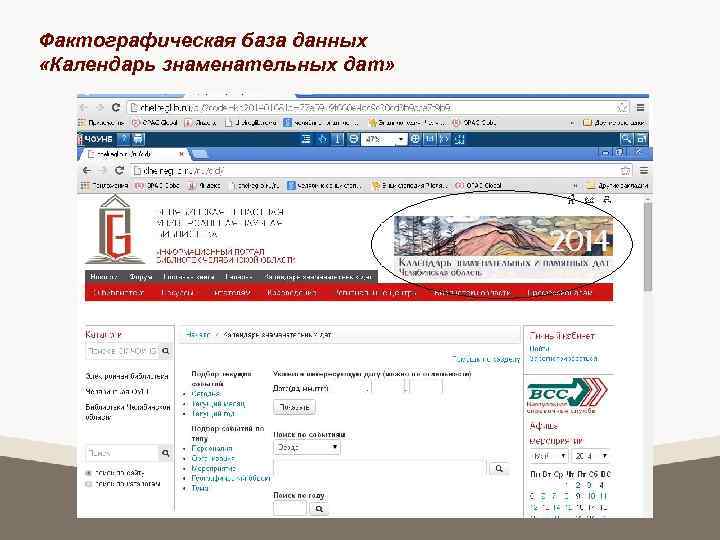Click Войти under Личный кабинет
The width and height of the screenshot is (720, 540).
(539, 349)
